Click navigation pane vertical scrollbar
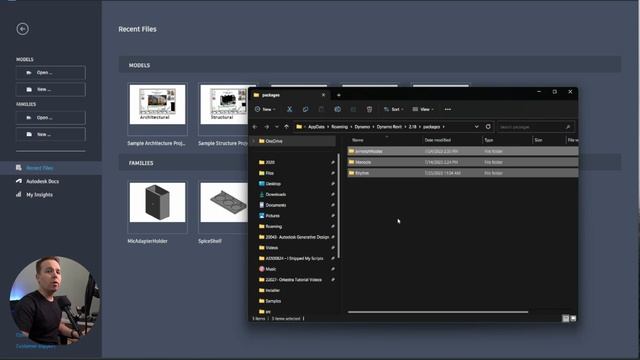Screen dimensions: 640x360 click(x=338, y=206)
